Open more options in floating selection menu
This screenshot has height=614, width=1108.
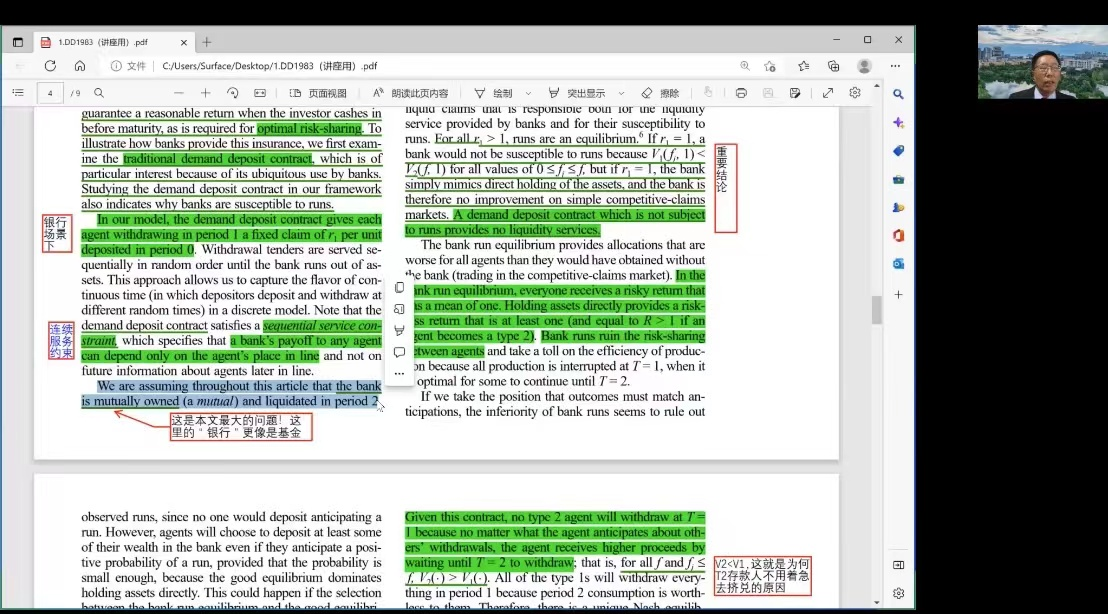click(x=399, y=374)
